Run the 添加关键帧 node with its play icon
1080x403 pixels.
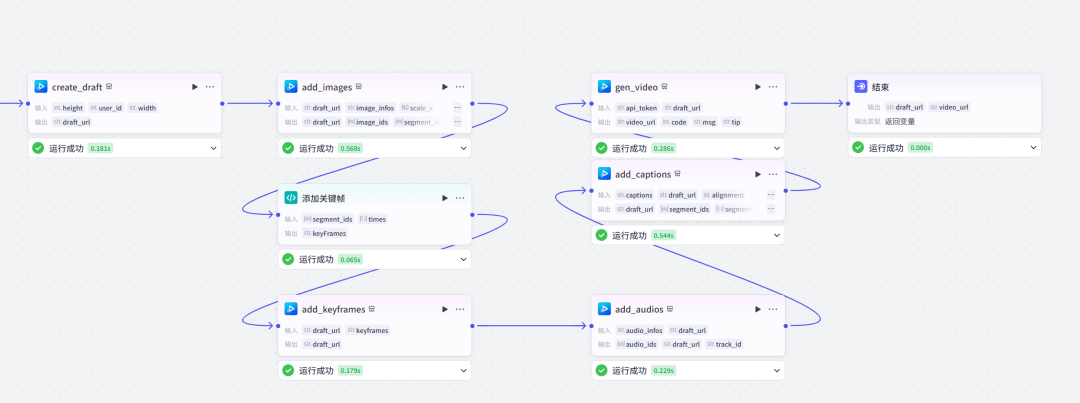[x=444, y=198]
